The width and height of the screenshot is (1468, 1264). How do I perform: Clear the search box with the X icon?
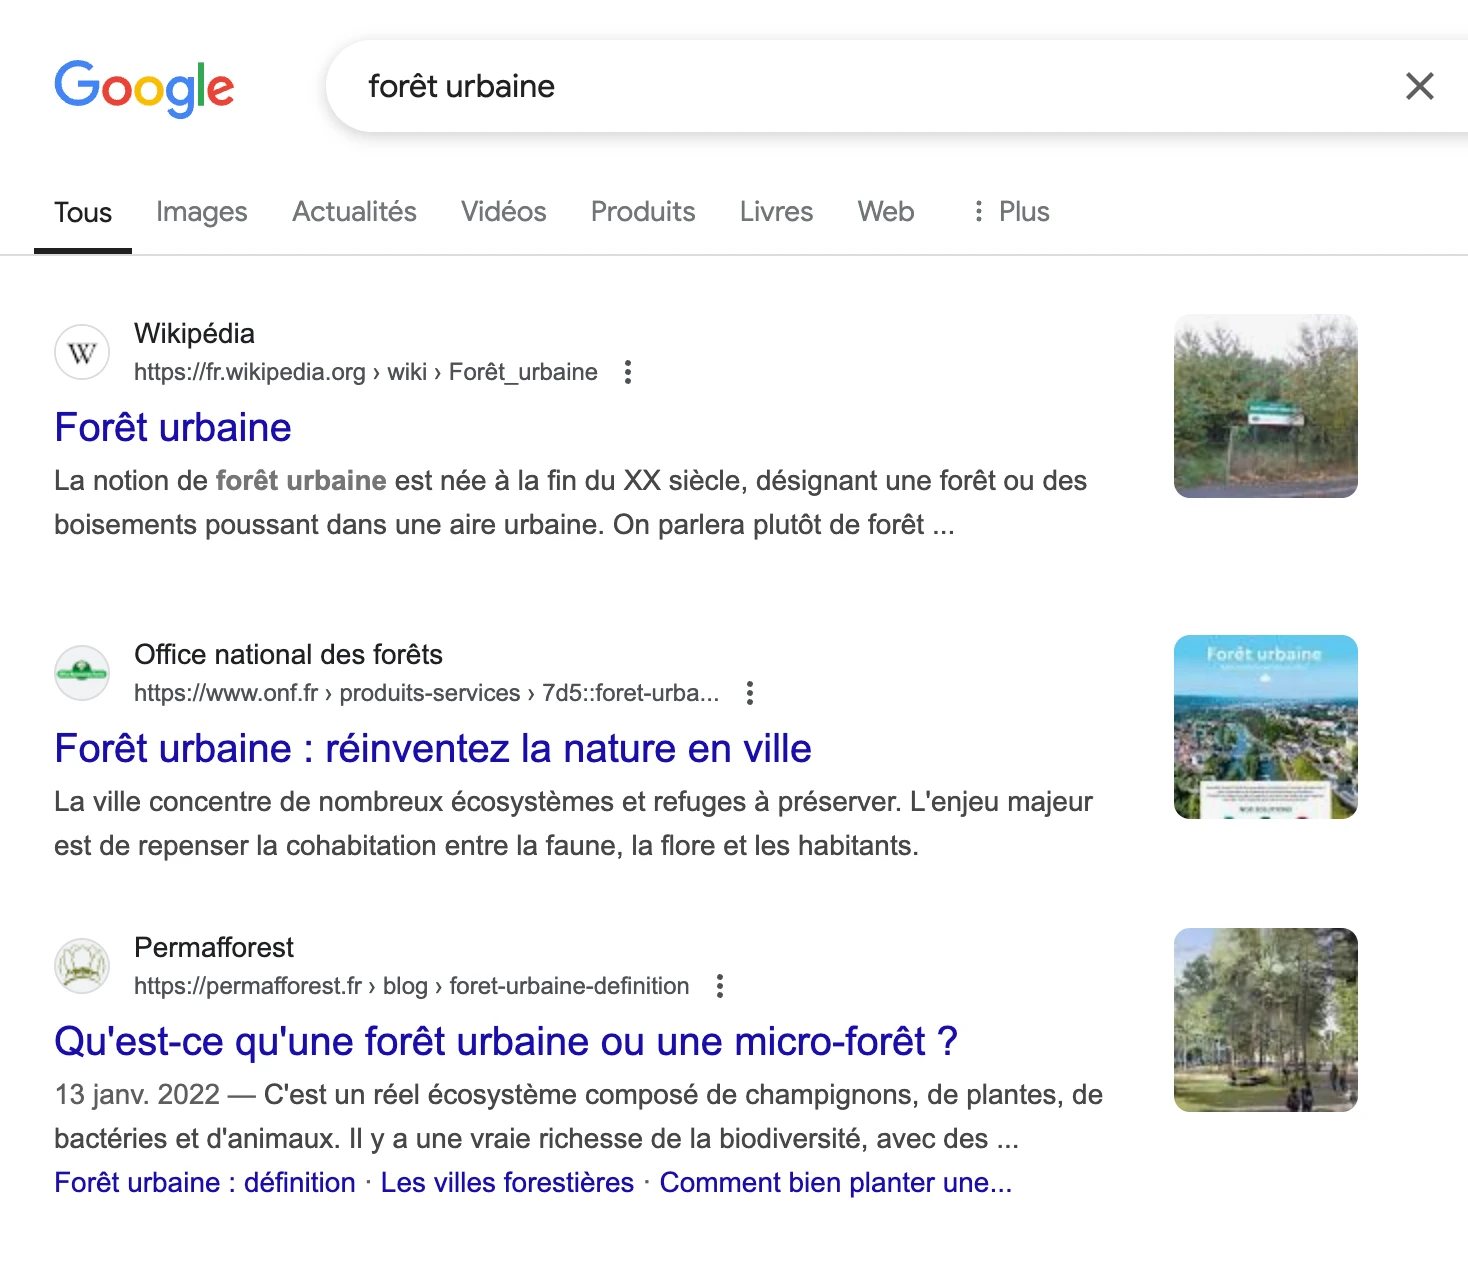1419,86
